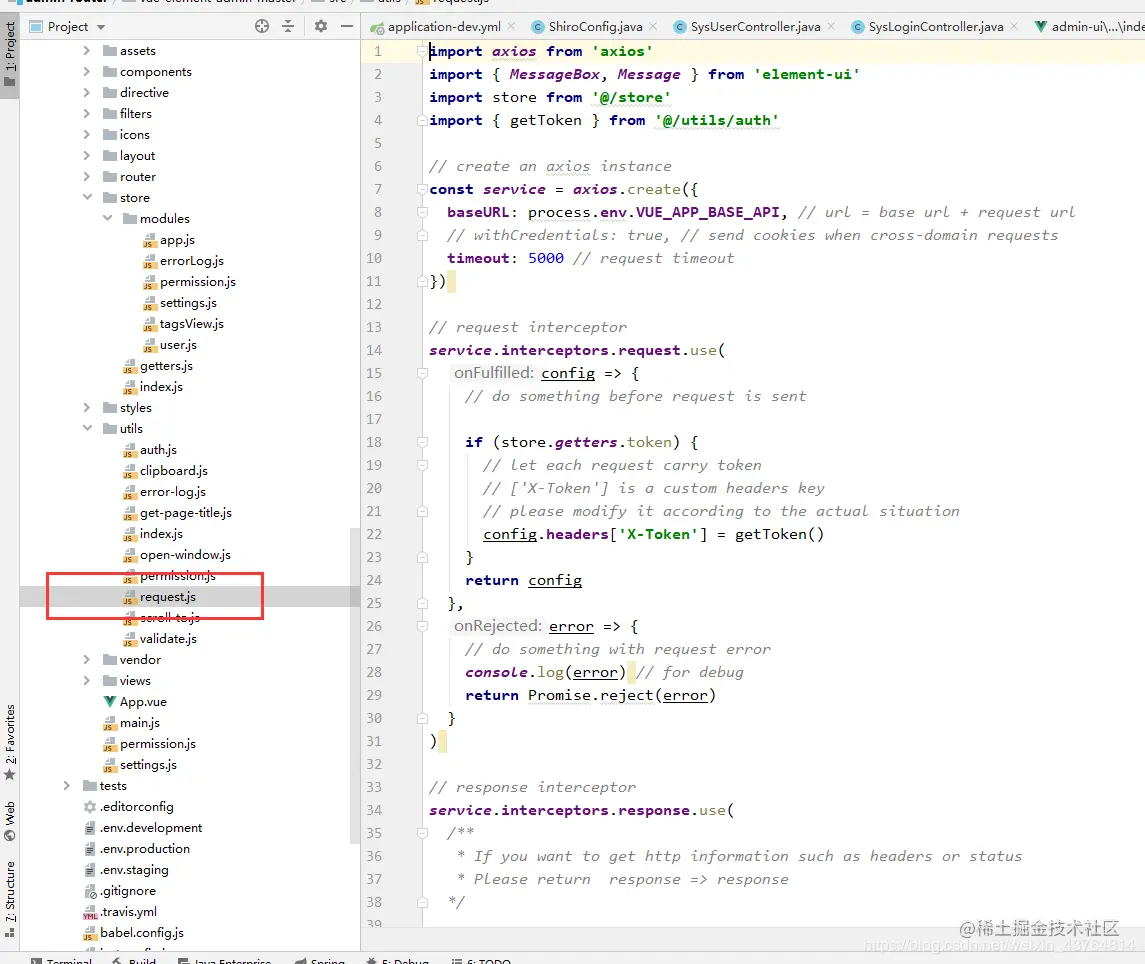Close the SysUserController.java tab
The width and height of the screenshot is (1145, 964).
coord(831,26)
